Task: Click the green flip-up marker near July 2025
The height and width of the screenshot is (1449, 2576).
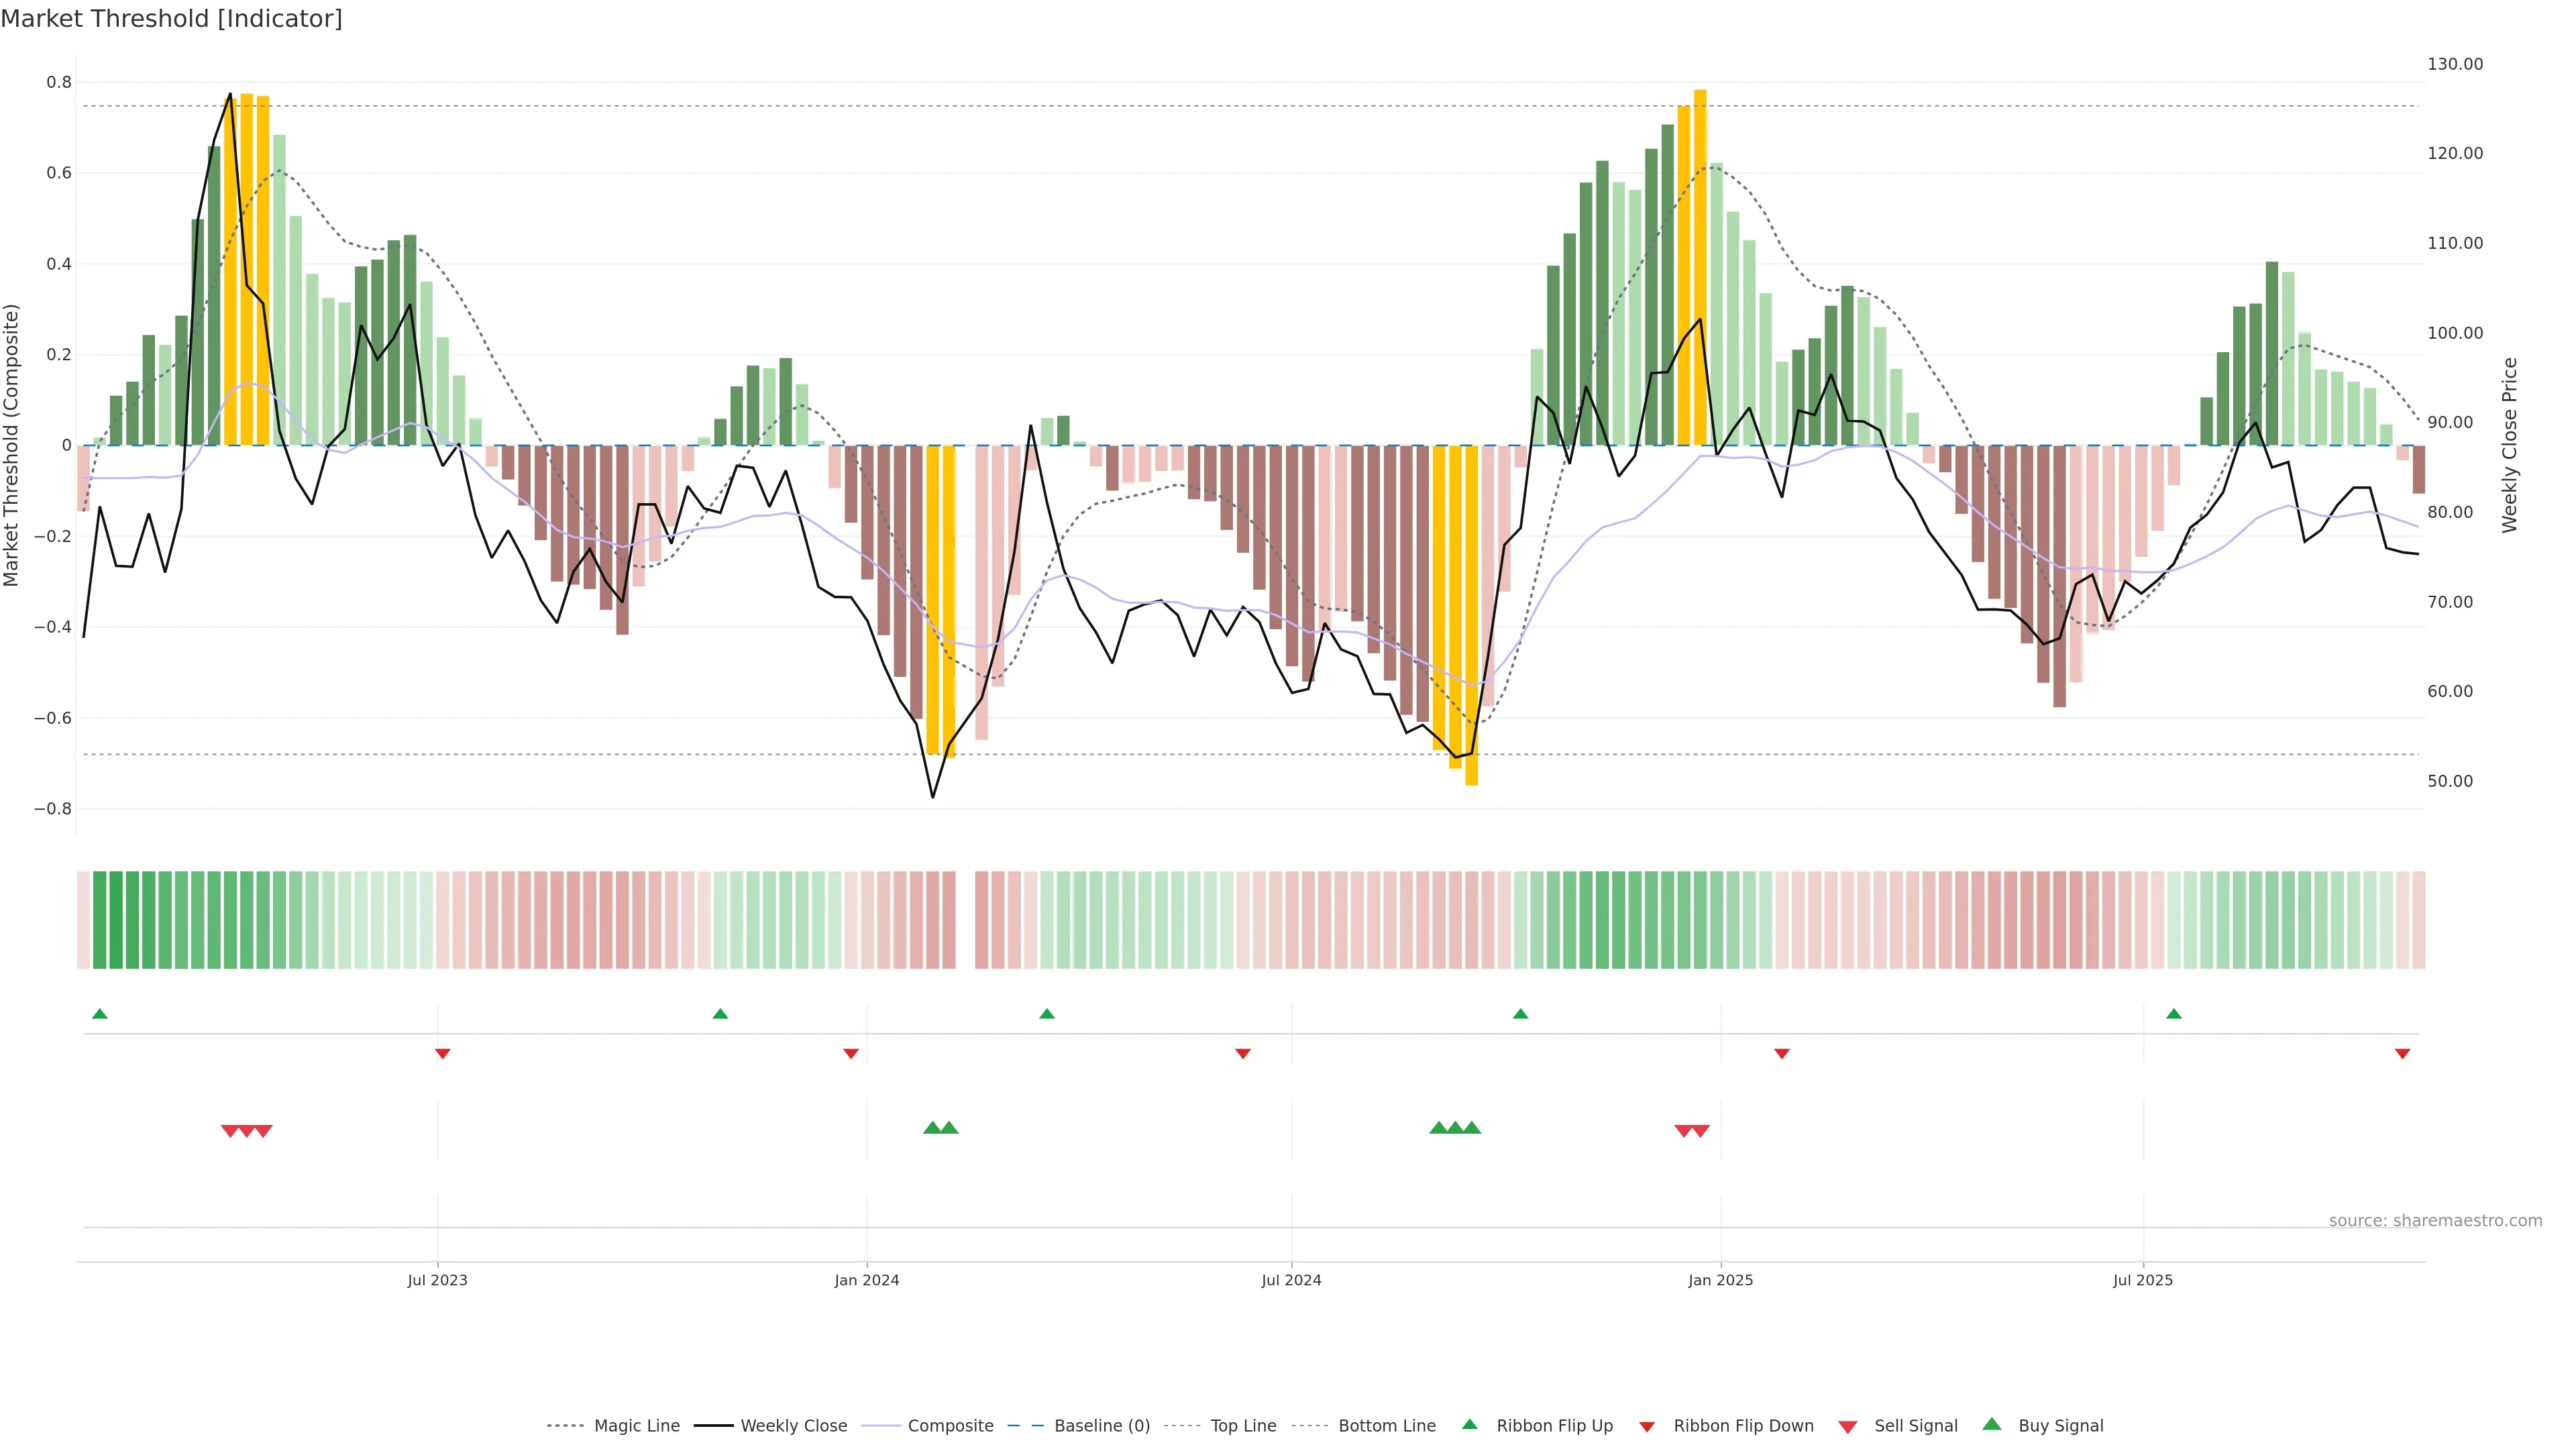Action: [2173, 1014]
